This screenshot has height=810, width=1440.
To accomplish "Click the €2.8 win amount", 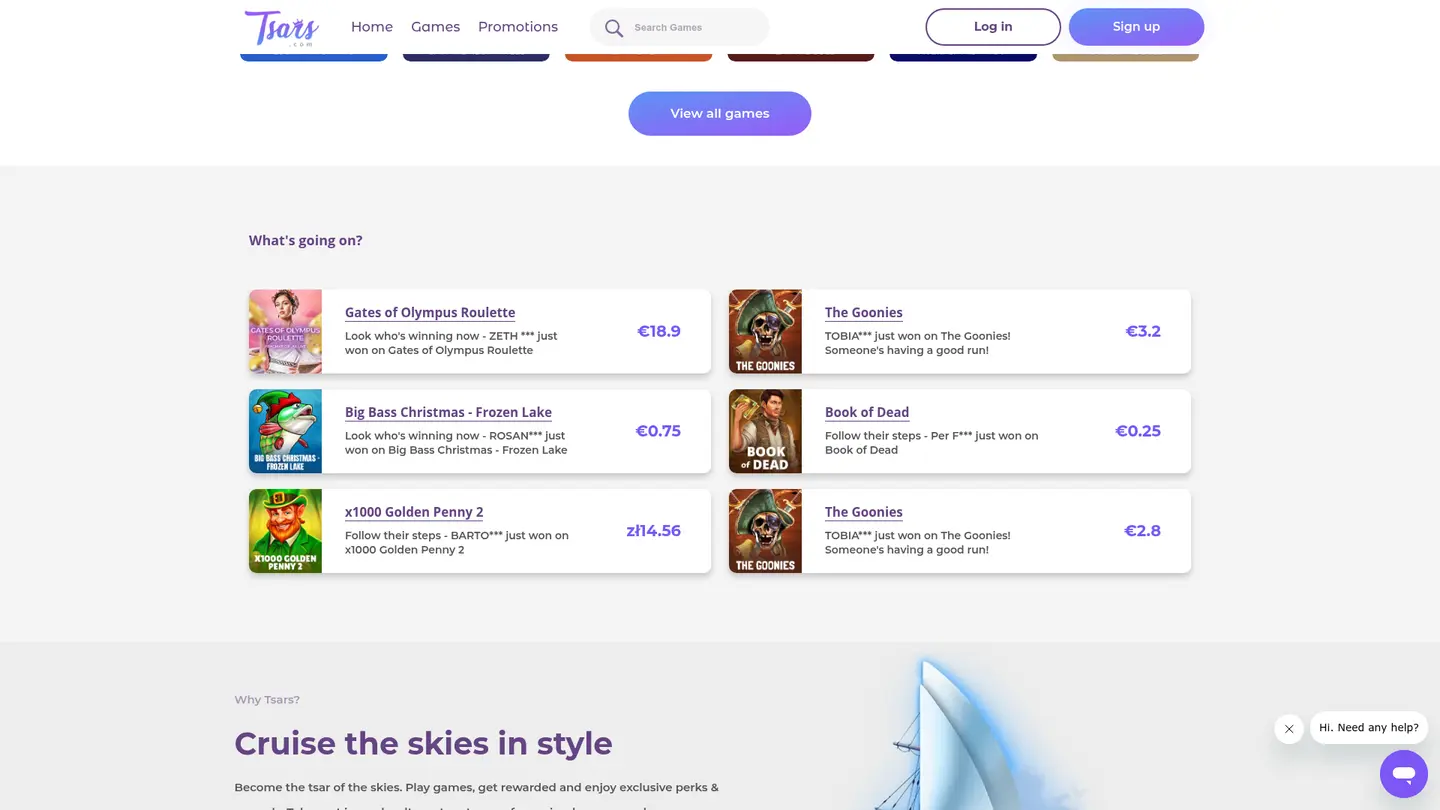I will pyautogui.click(x=1142, y=531).
